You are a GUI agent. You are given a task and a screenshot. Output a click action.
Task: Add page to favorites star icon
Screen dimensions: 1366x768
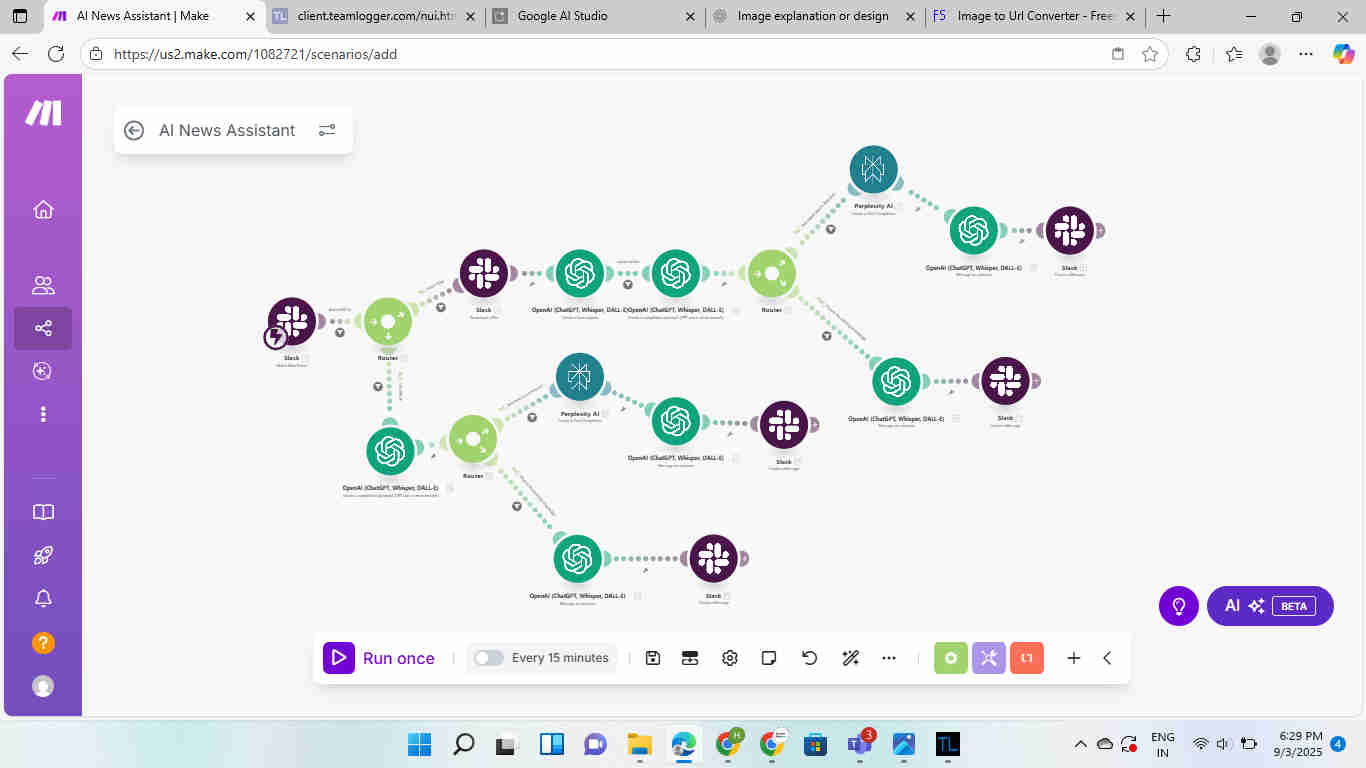(x=1150, y=54)
